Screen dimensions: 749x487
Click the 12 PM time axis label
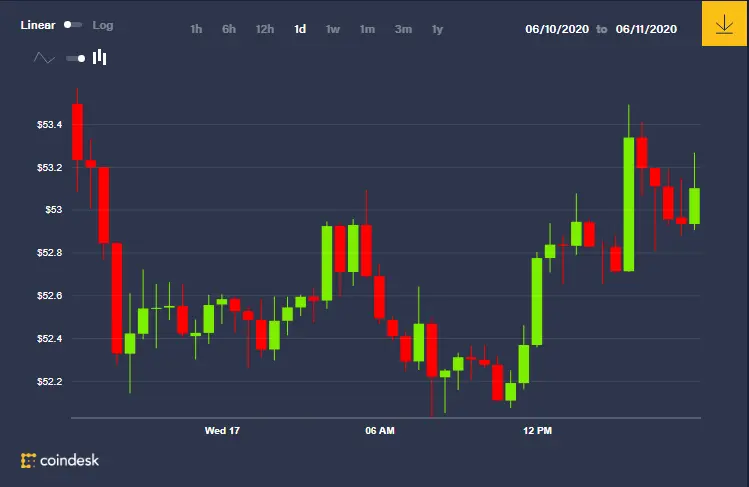pos(537,430)
